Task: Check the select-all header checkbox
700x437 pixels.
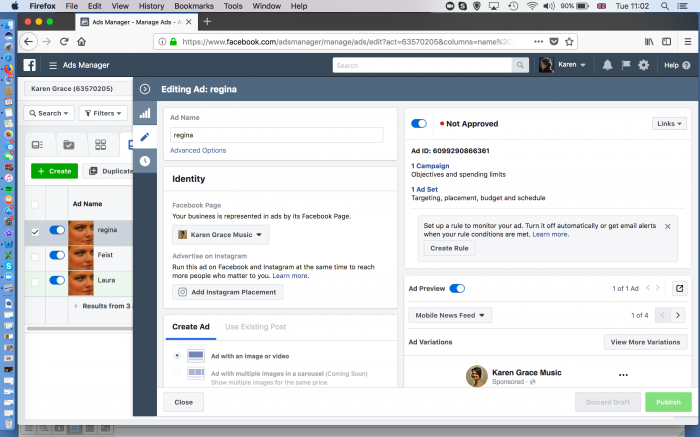Action: (35, 204)
